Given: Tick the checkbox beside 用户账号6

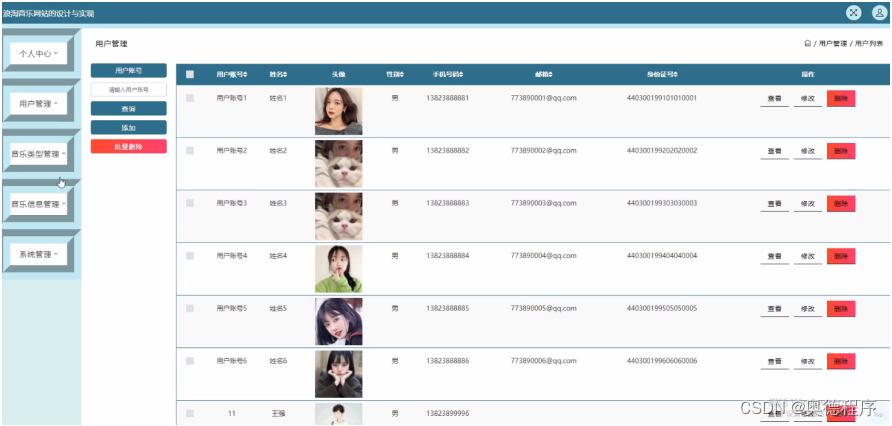Looking at the screenshot, I should (x=190, y=361).
